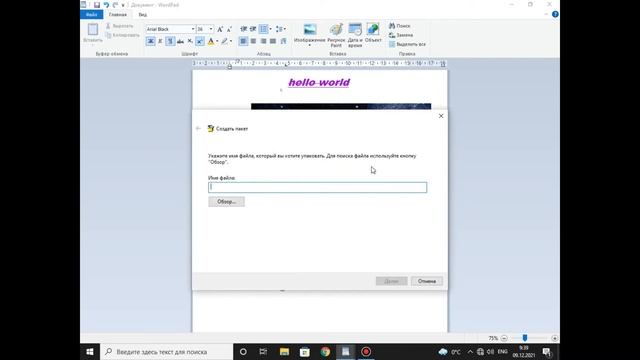
Task: Click Копировать in the clipboard group
Action: pyautogui.click(x=122, y=35)
